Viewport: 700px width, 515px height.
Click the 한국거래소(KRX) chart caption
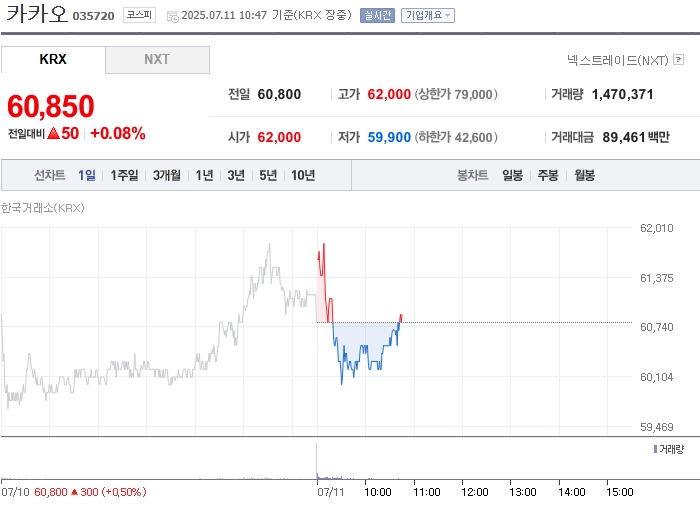click(42, 208)
